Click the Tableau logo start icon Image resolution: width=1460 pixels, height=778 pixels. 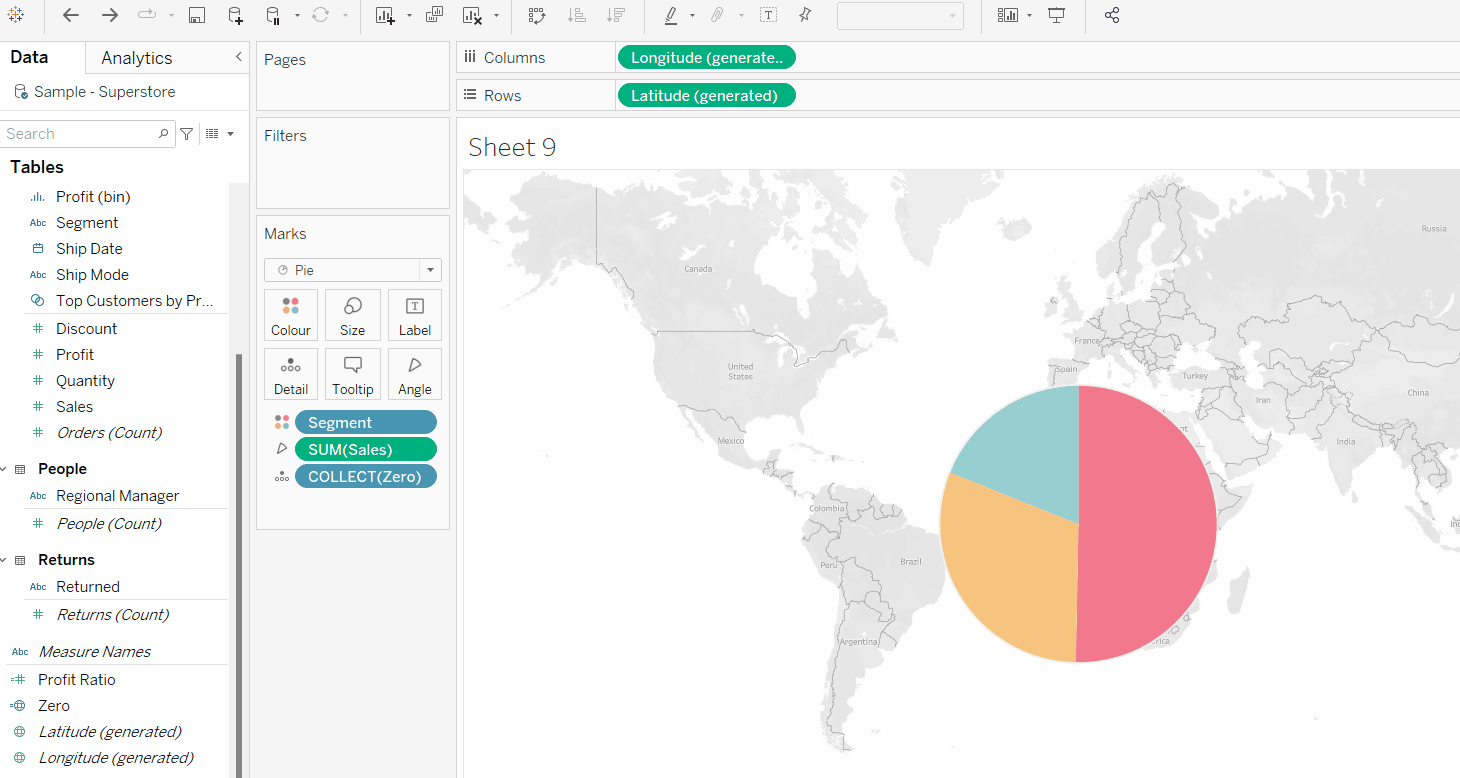16,15
